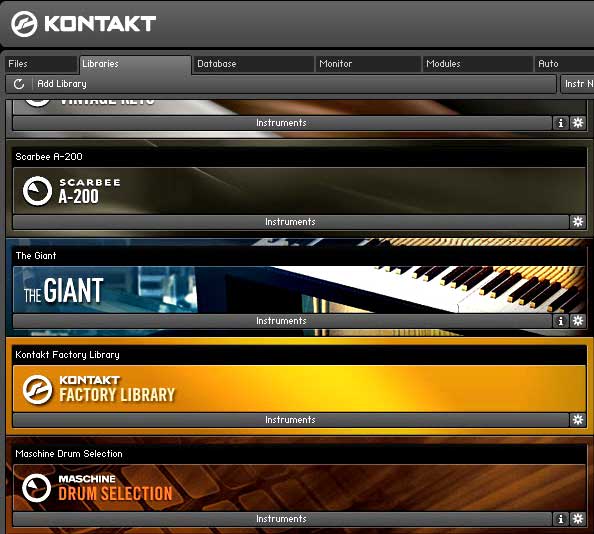Screen dimensions: 594x534
Task: Open Instruments for The Giant
Action: click(282, 321)
